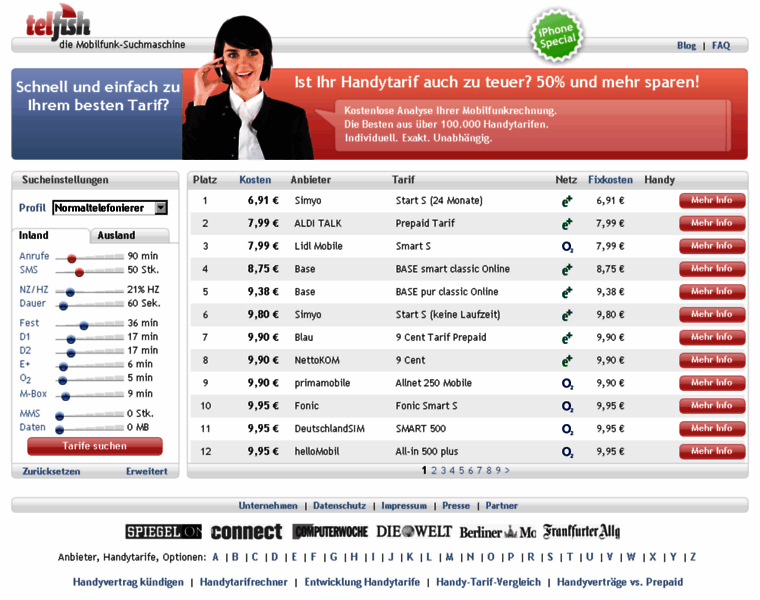
Task: Click the O2 icon in Fonic row
Action: click(567, 407)
